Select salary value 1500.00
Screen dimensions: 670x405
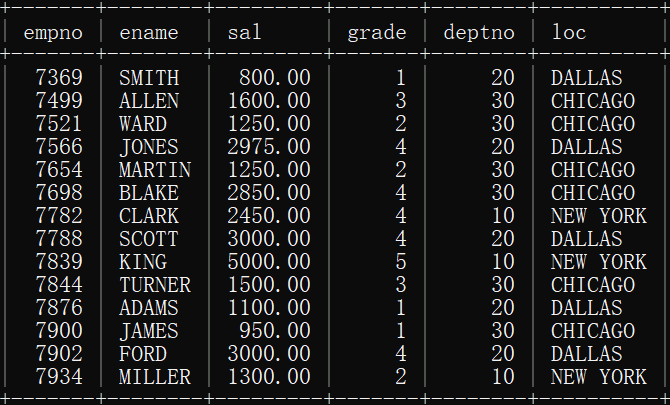coord(269,285)
